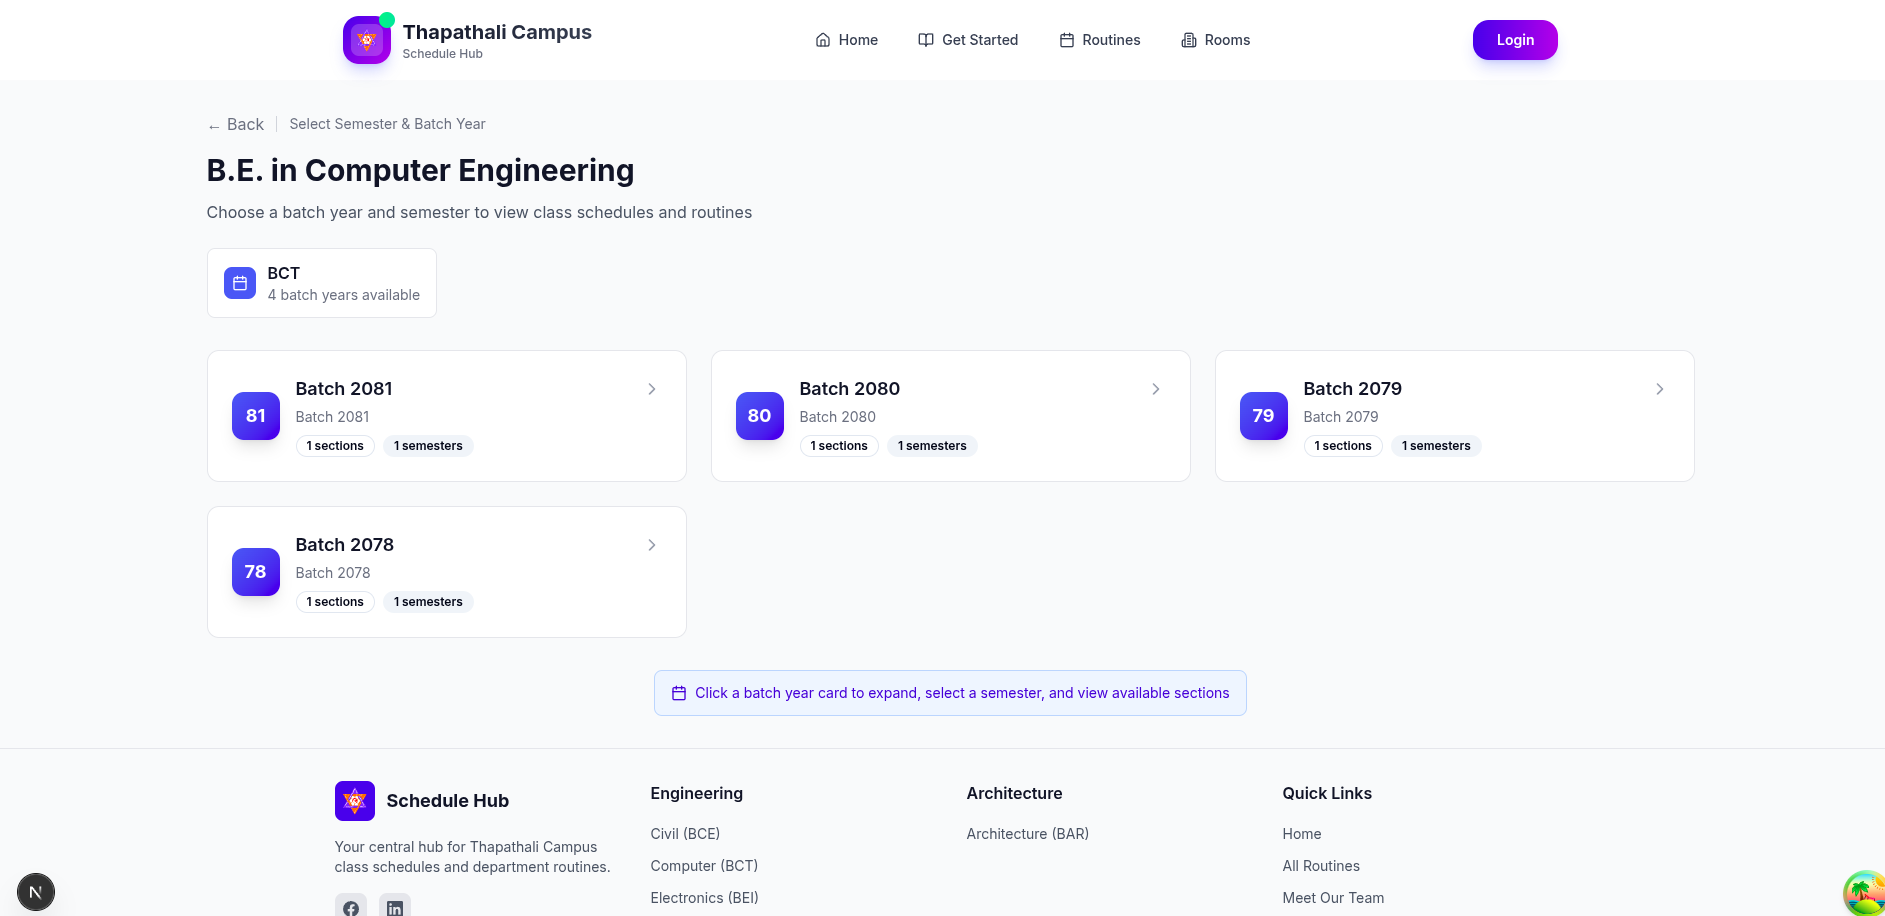
Task: Expand the Batch 2079 card chevron
Action: coord(1660,389)
